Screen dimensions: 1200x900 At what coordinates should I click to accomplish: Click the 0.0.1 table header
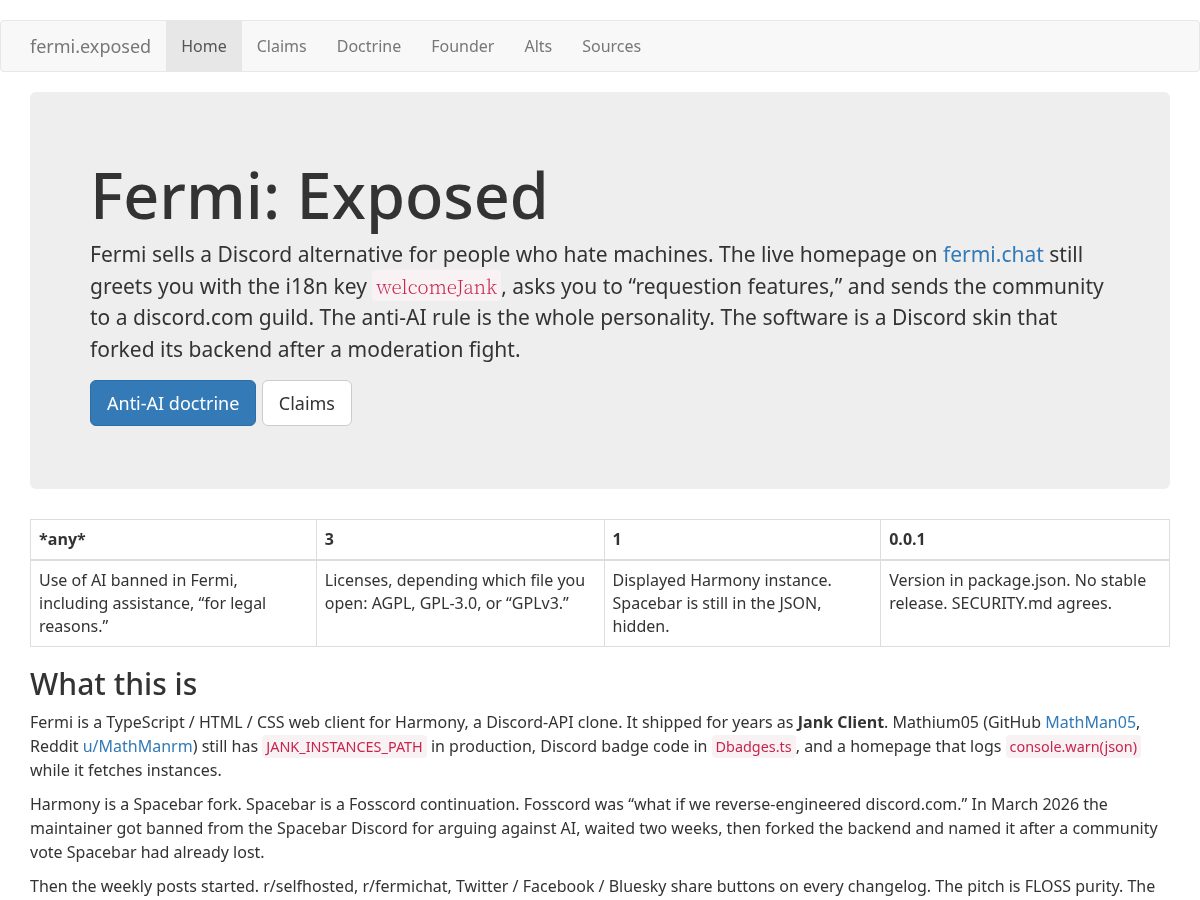click(1025, 540)
